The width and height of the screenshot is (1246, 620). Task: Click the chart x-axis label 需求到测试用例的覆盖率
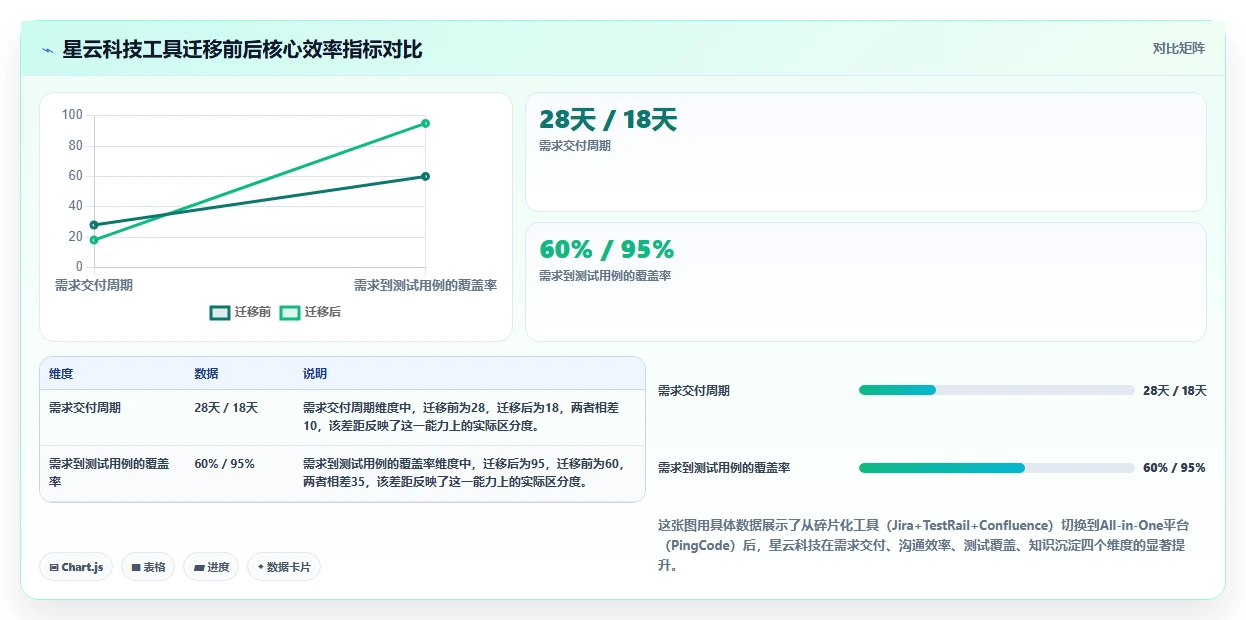click(x=426, y=285)
